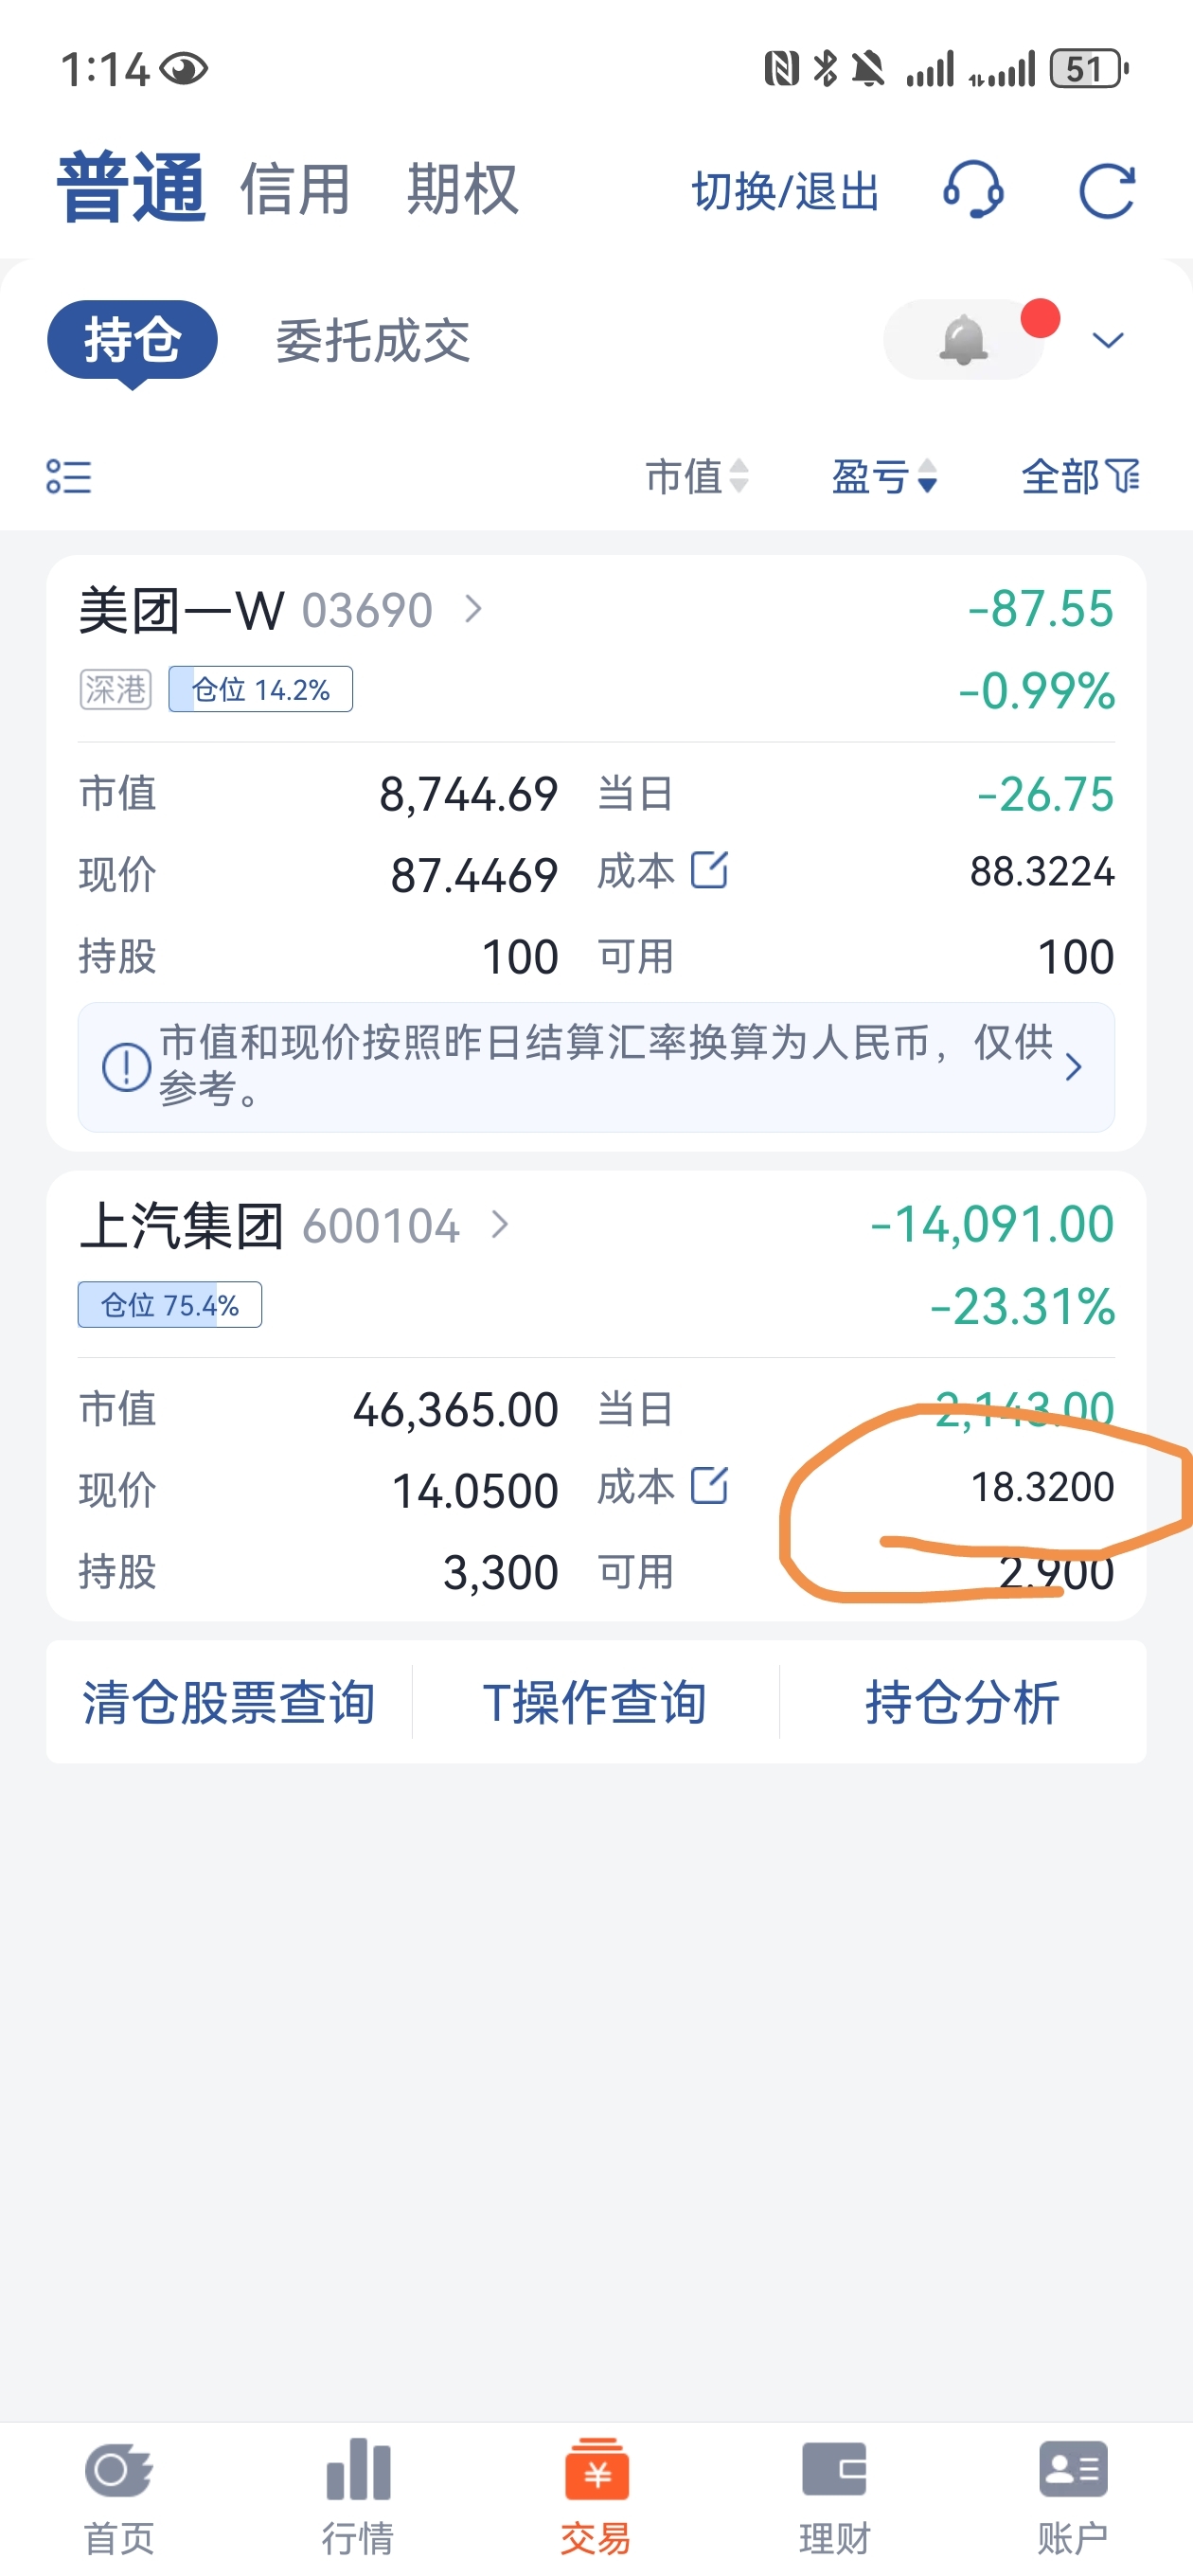
Task: Tap battery indicator in status bar
Action: pos(1089,69)
